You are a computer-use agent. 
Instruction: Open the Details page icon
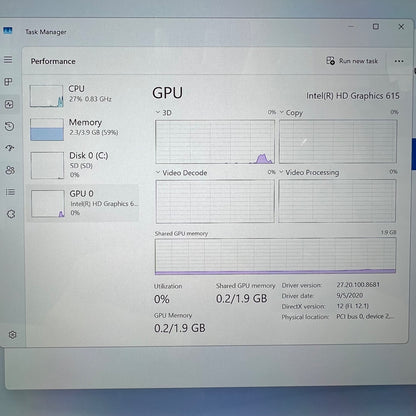click(x=10, y=192)
